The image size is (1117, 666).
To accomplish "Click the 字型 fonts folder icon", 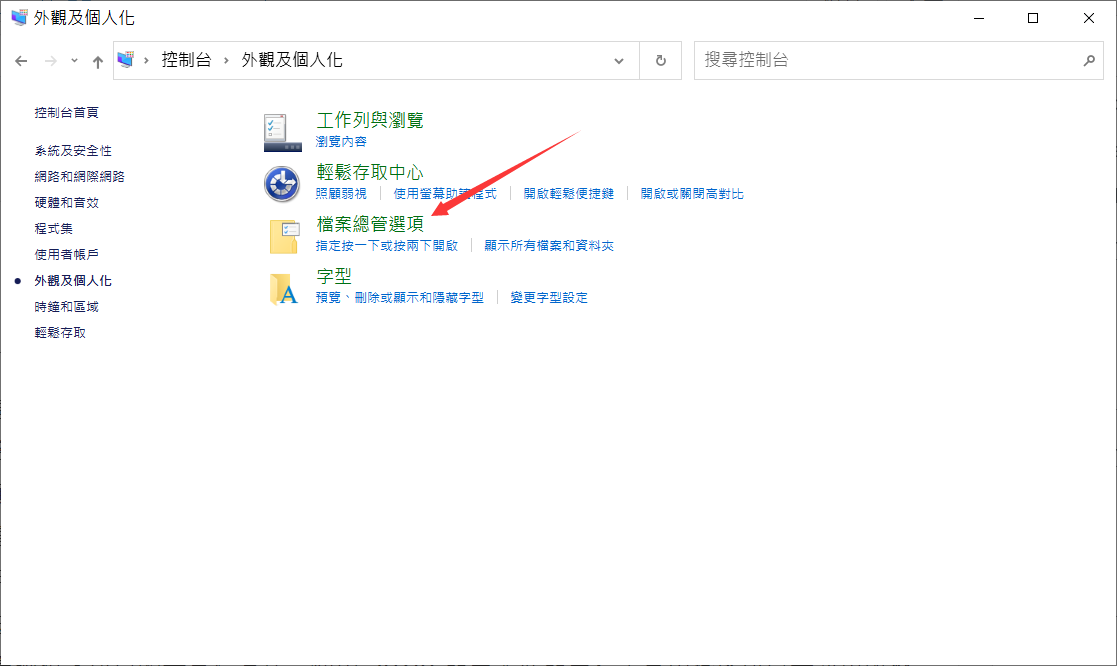I will pos(284,288).
